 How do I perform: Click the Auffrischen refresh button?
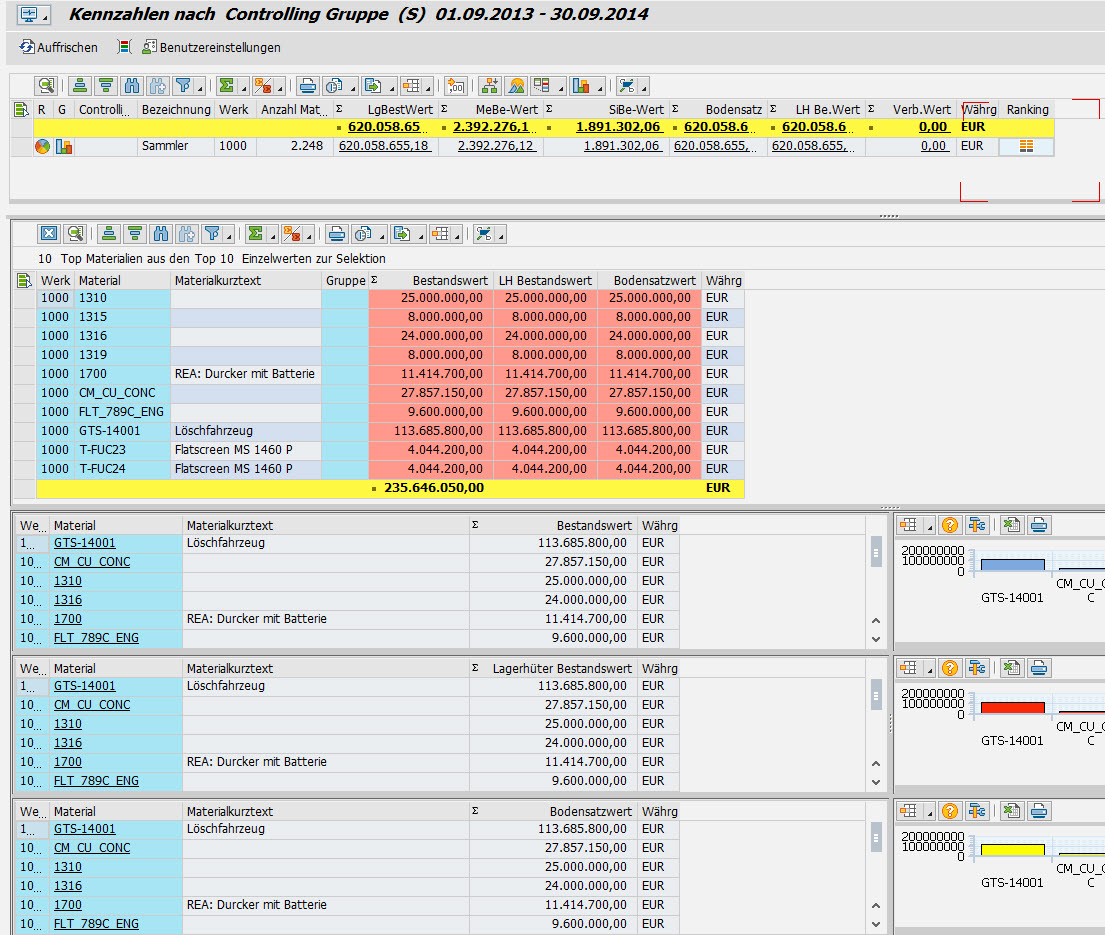[x=58, y=47]
